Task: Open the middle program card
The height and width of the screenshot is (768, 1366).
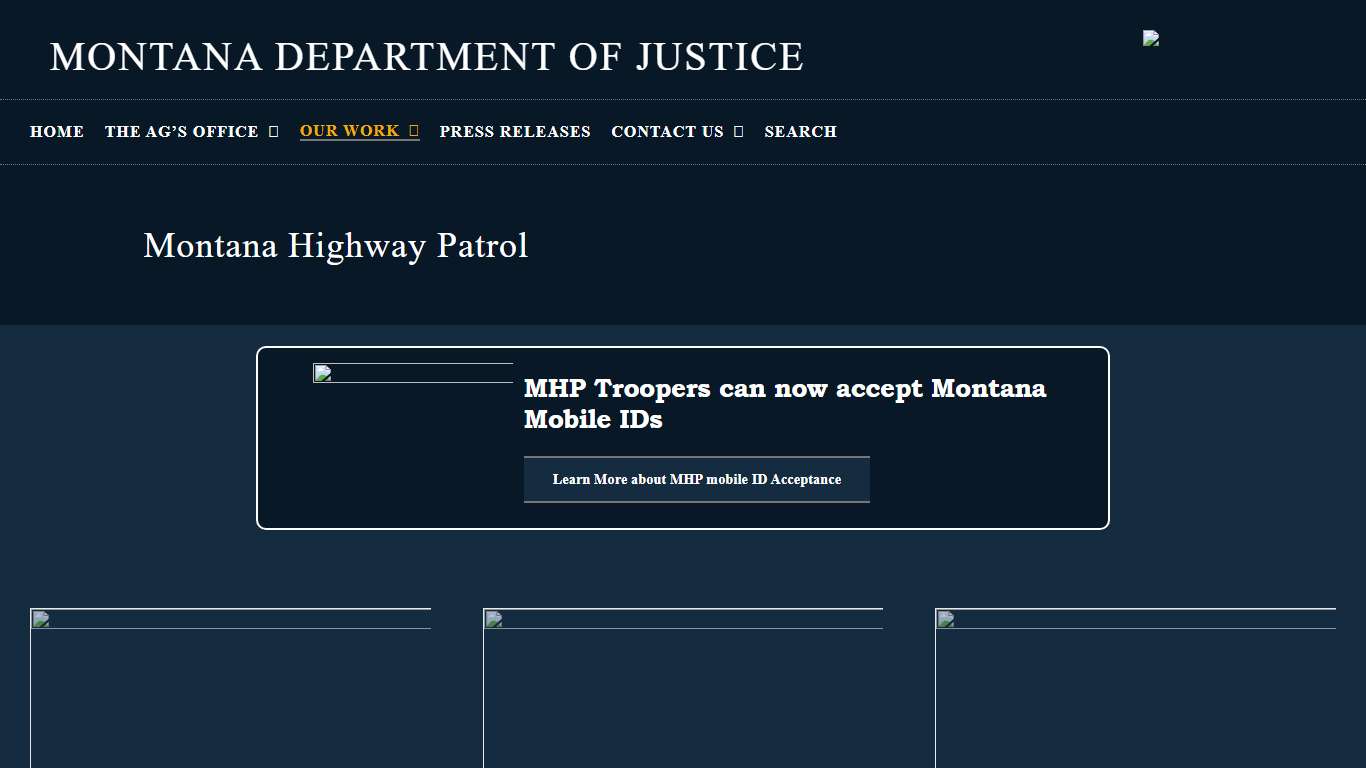Action: point(683,688)
